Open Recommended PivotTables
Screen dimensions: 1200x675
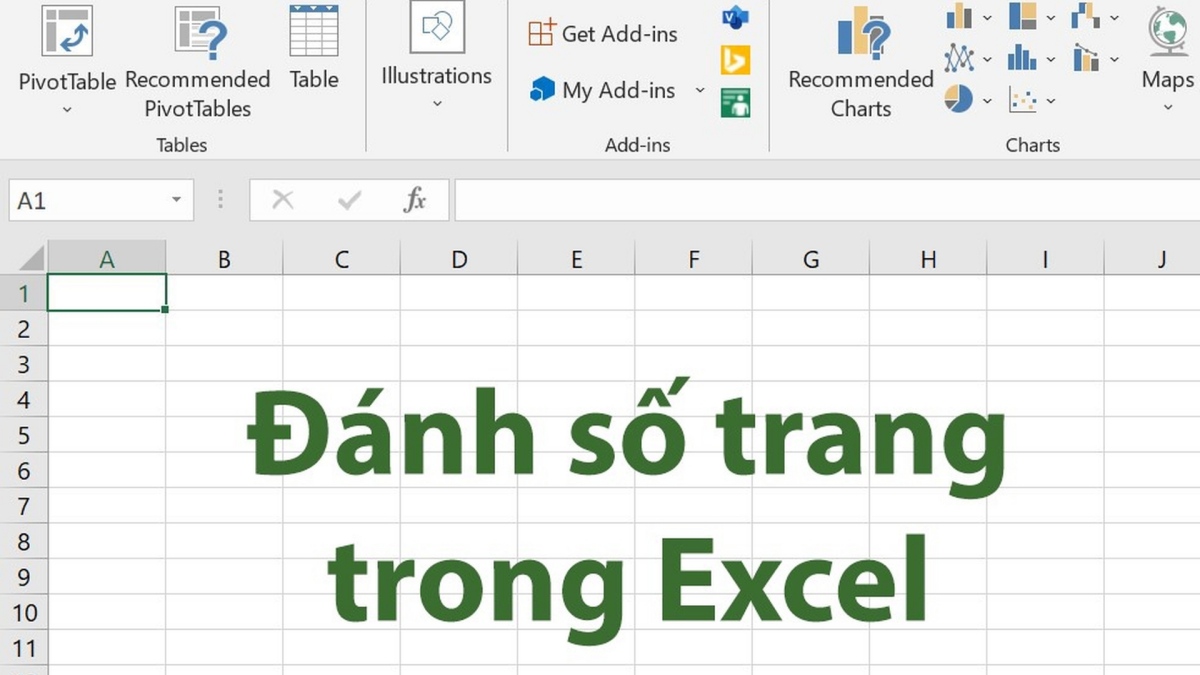tap(198, 60)
